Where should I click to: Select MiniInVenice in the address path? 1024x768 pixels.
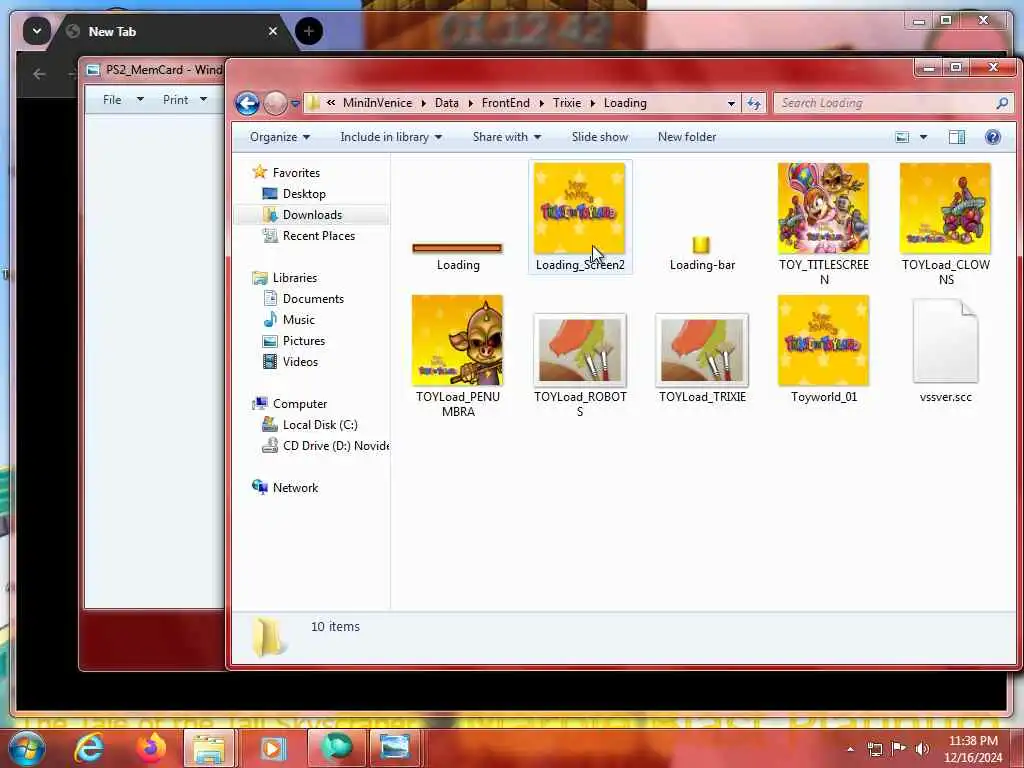tap(377, 103)
